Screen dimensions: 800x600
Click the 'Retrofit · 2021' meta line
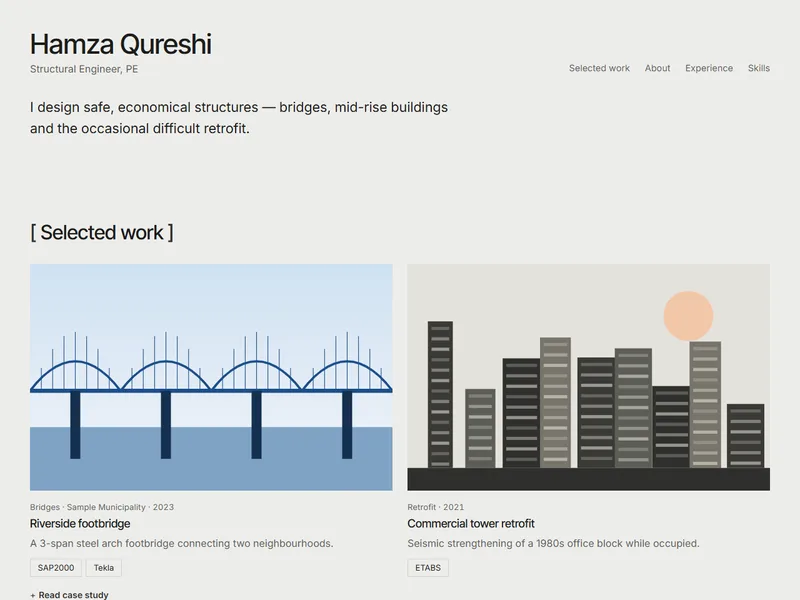coord(436,507)
